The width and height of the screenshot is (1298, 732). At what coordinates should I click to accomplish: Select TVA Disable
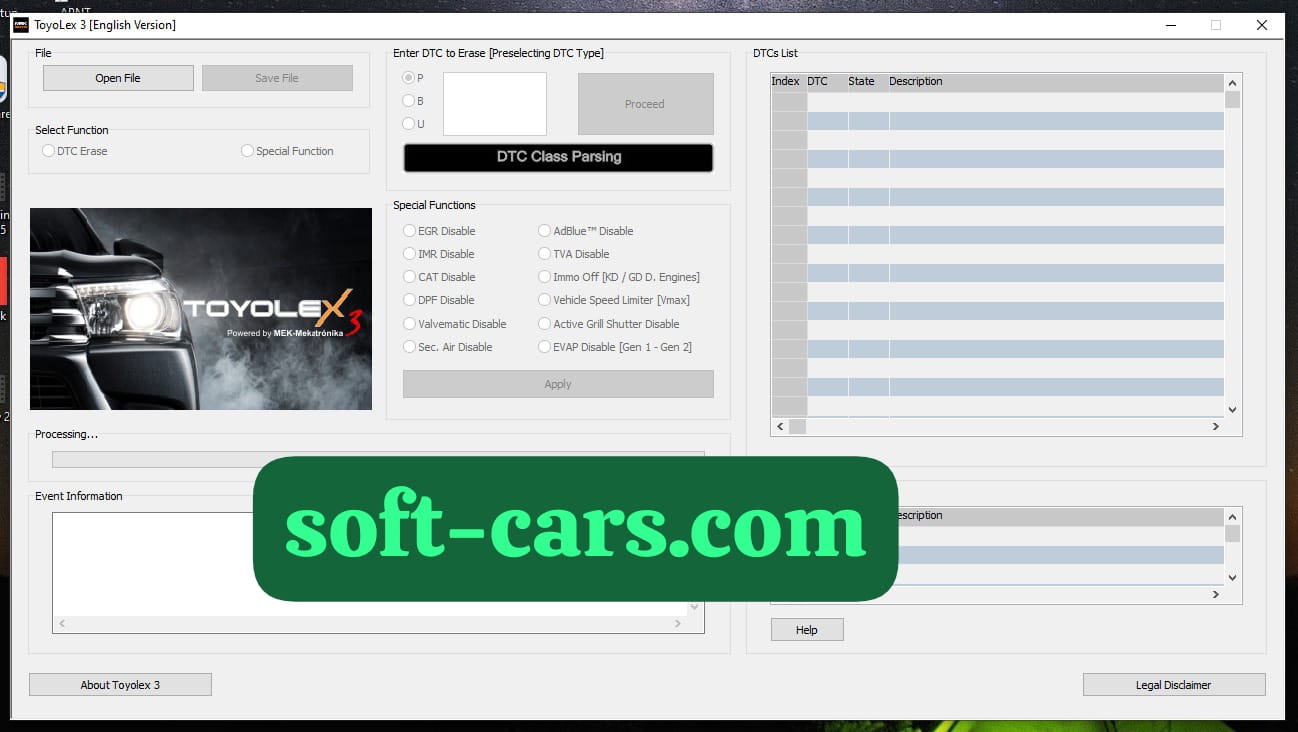[x=574, y=254]
